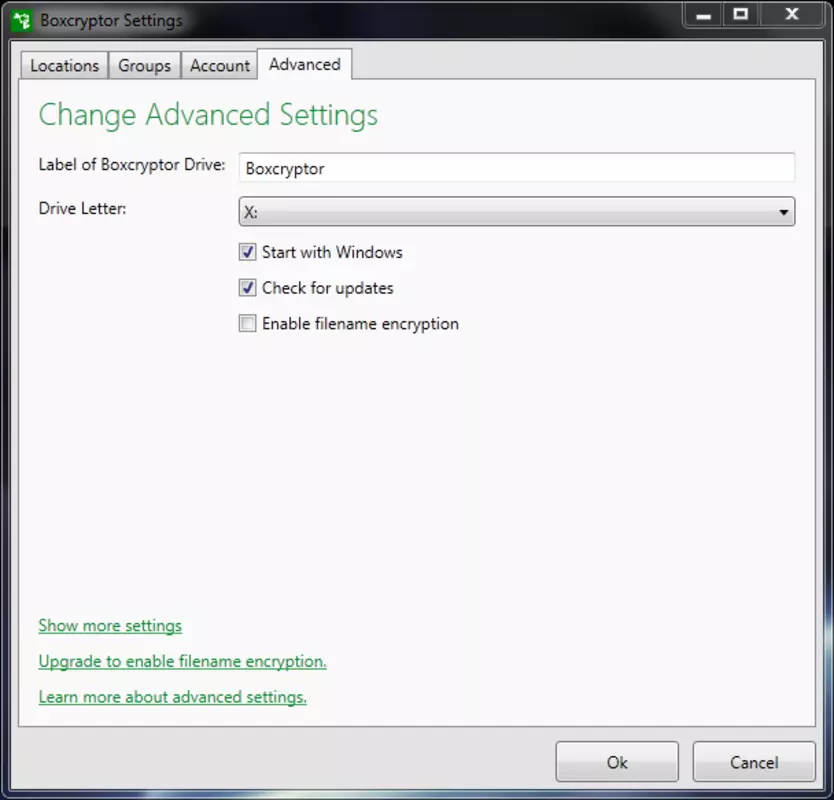Switch to the Locations tab
The image size is (834, 800).
click(x=64, y=65)
